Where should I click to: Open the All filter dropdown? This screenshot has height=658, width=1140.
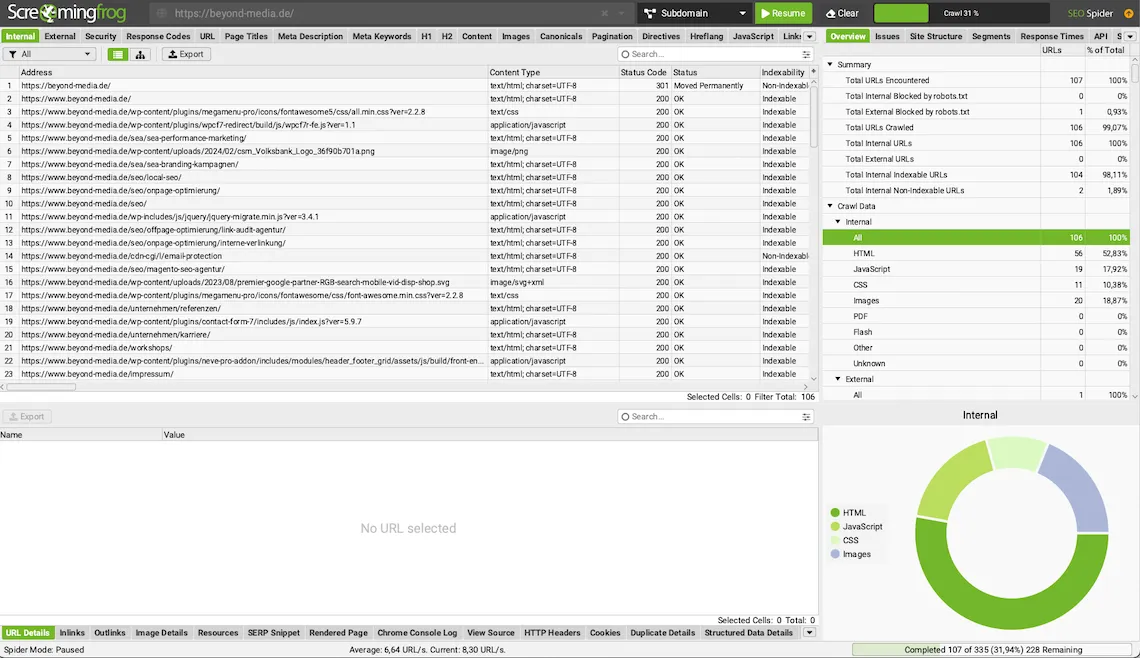pos(49,54)
